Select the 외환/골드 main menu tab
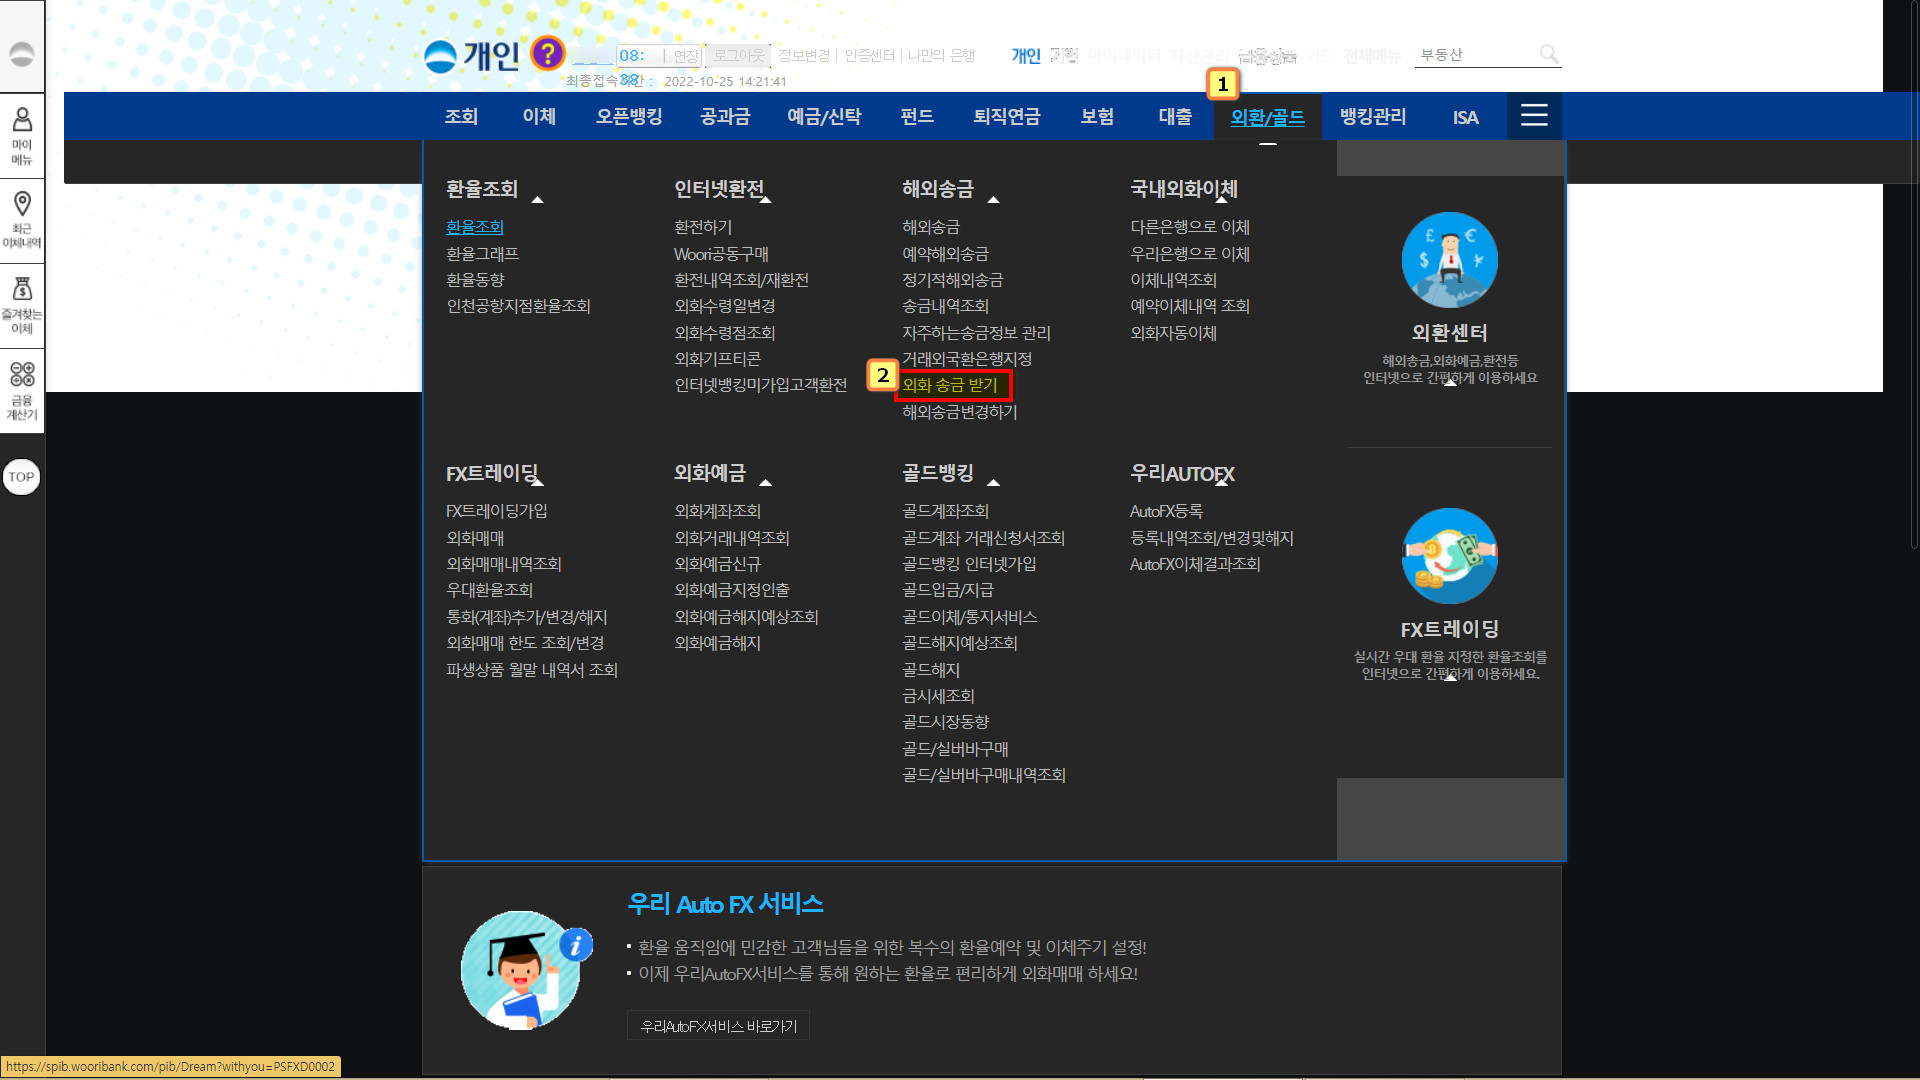The image size is (1920, 1080). pyautogui.click(x=1267, y=117)
